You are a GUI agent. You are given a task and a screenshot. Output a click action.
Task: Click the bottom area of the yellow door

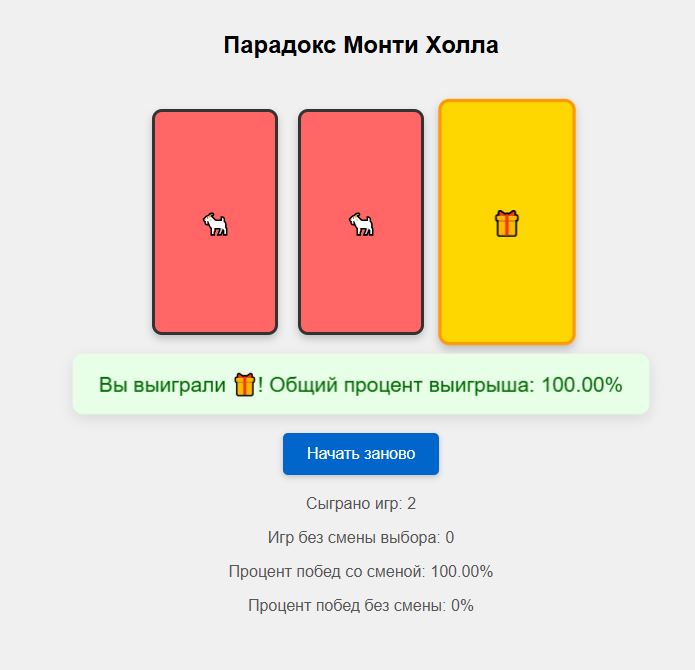coord(507,310)
